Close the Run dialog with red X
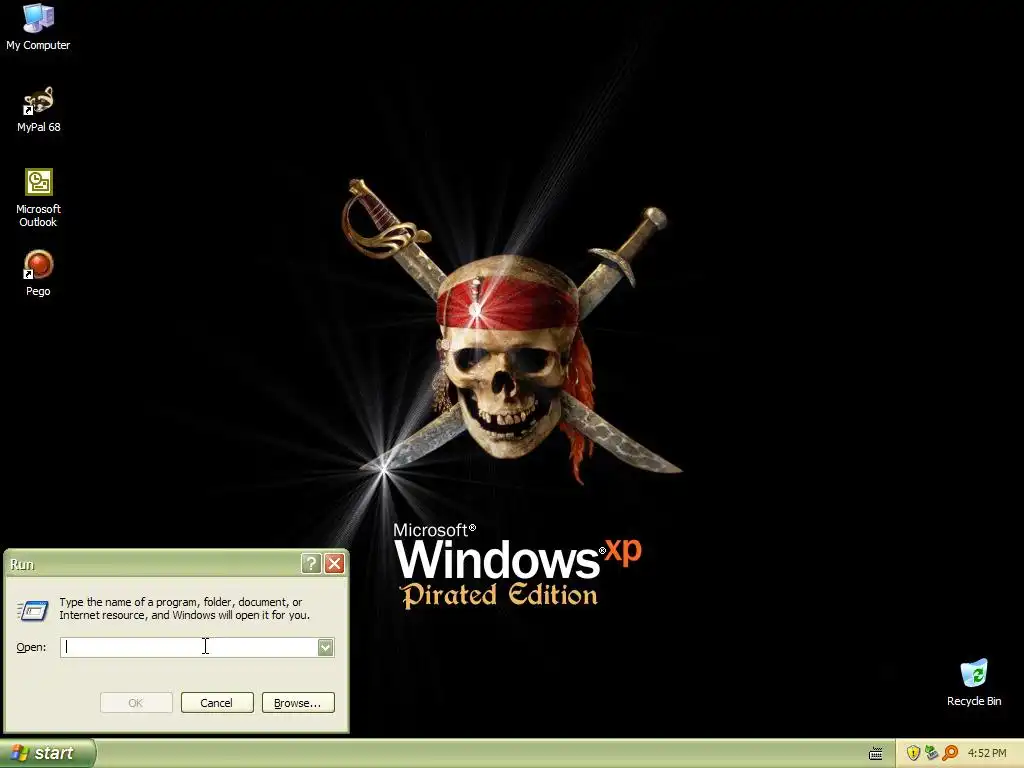This screenshot has width=1024, height=768. click(334, 564)
